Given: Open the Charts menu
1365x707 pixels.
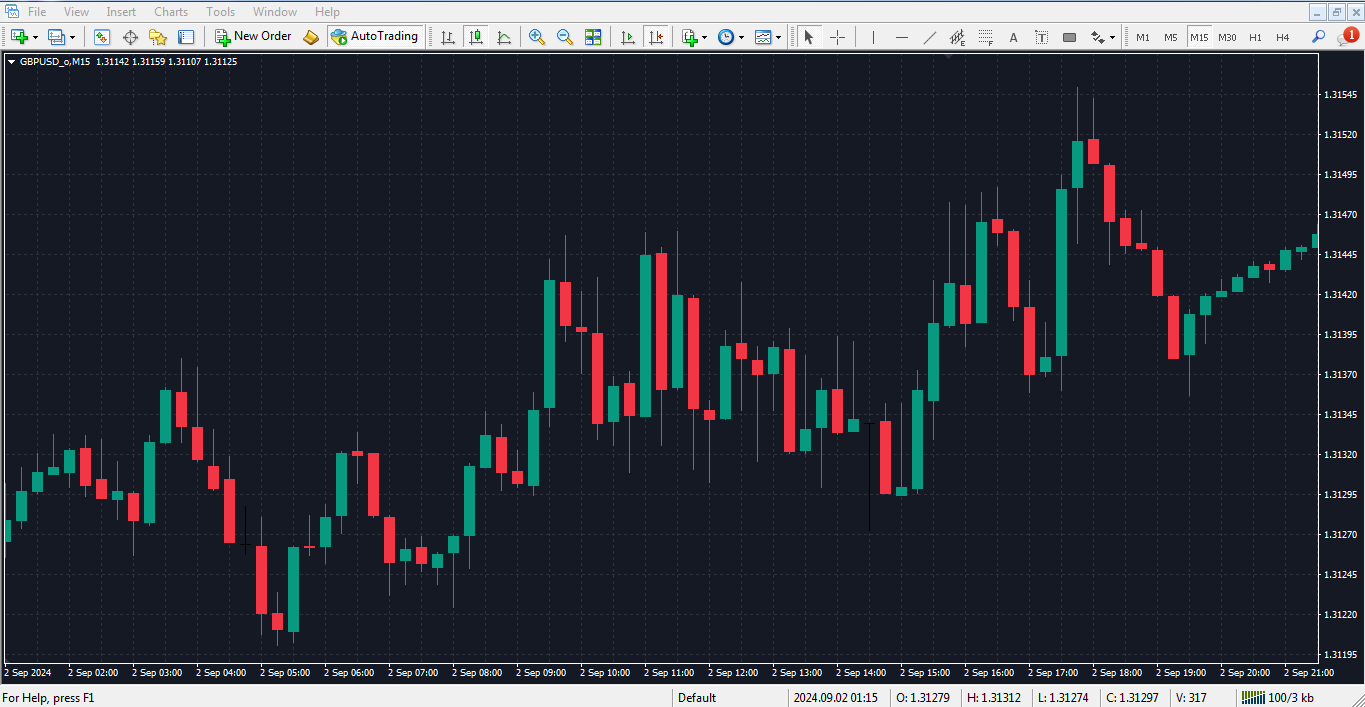Looking at the screenshot, I should click(170, 12).
